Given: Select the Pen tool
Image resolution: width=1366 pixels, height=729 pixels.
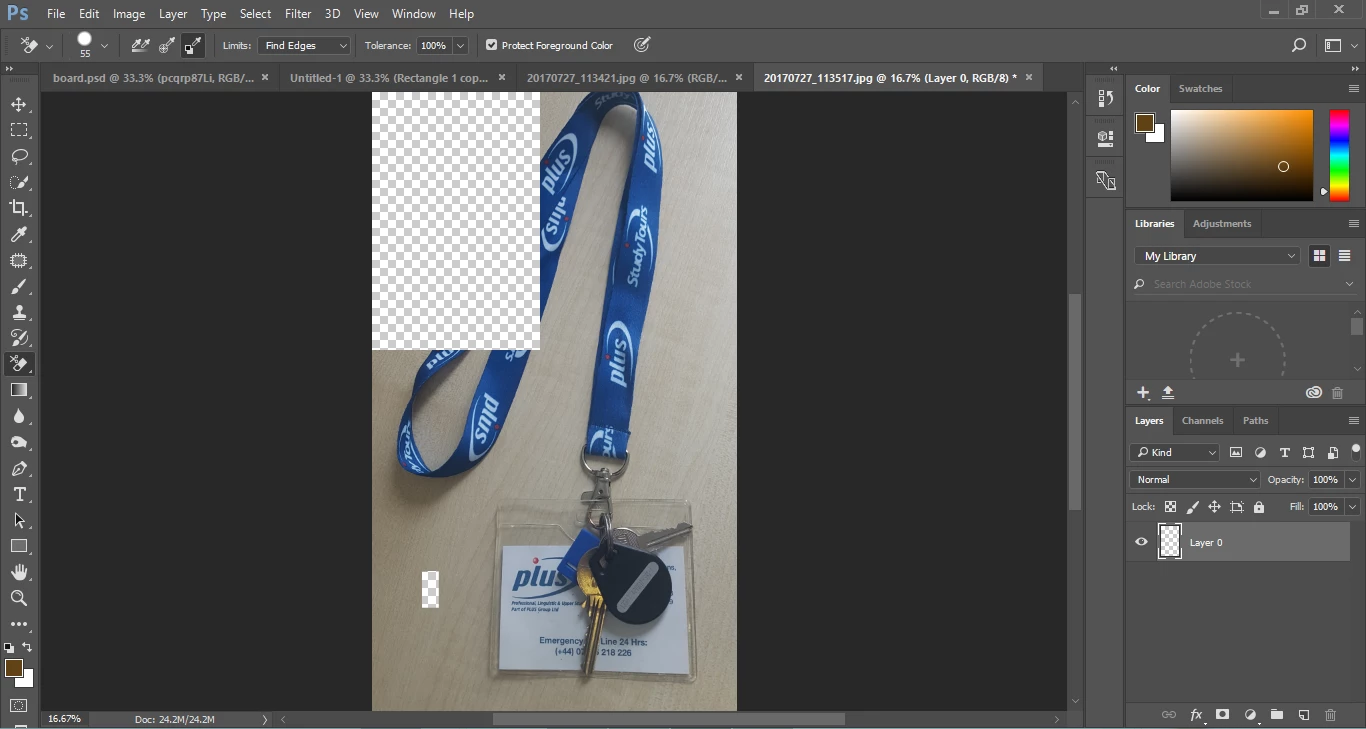Looking at the screenshot, I should coord(19,469).
